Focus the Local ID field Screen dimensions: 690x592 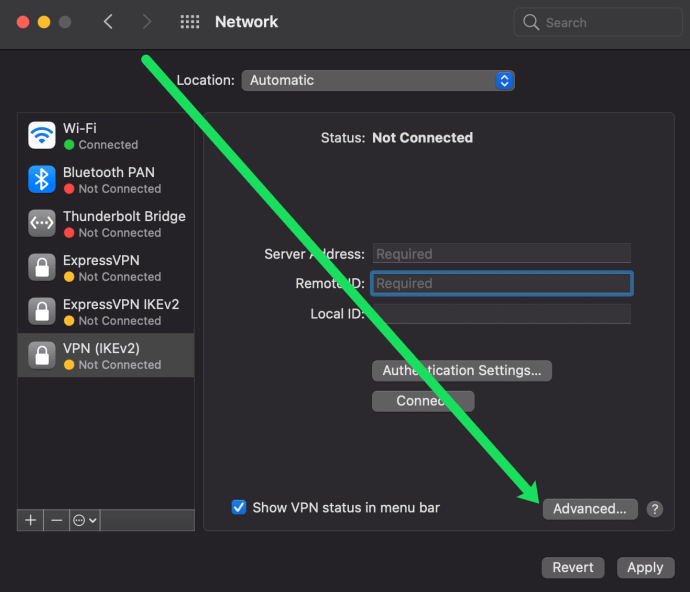(502, 314)
